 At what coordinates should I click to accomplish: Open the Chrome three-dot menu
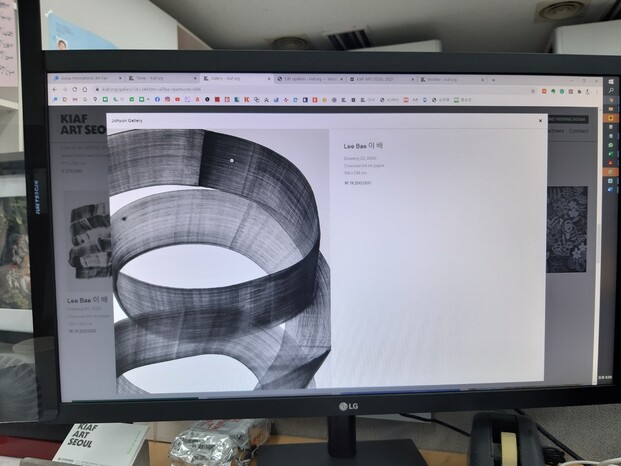[596, 91]
